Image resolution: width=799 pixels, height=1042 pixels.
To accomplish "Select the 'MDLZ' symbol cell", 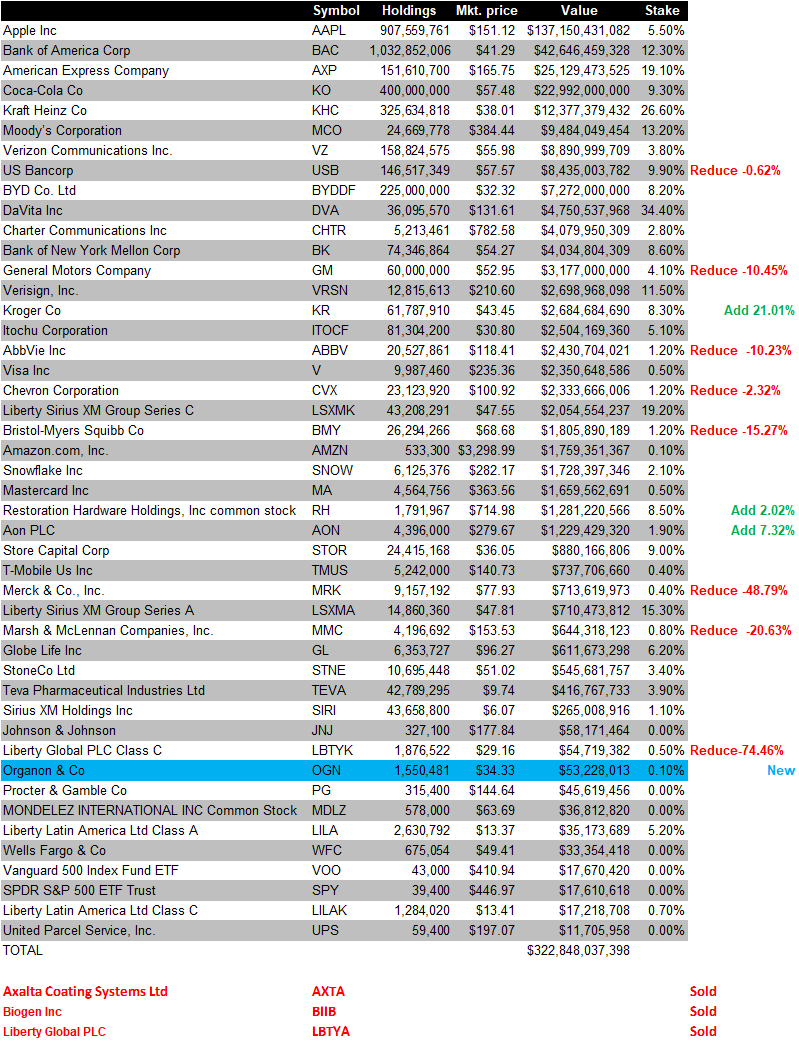I will tap(330, 810).
